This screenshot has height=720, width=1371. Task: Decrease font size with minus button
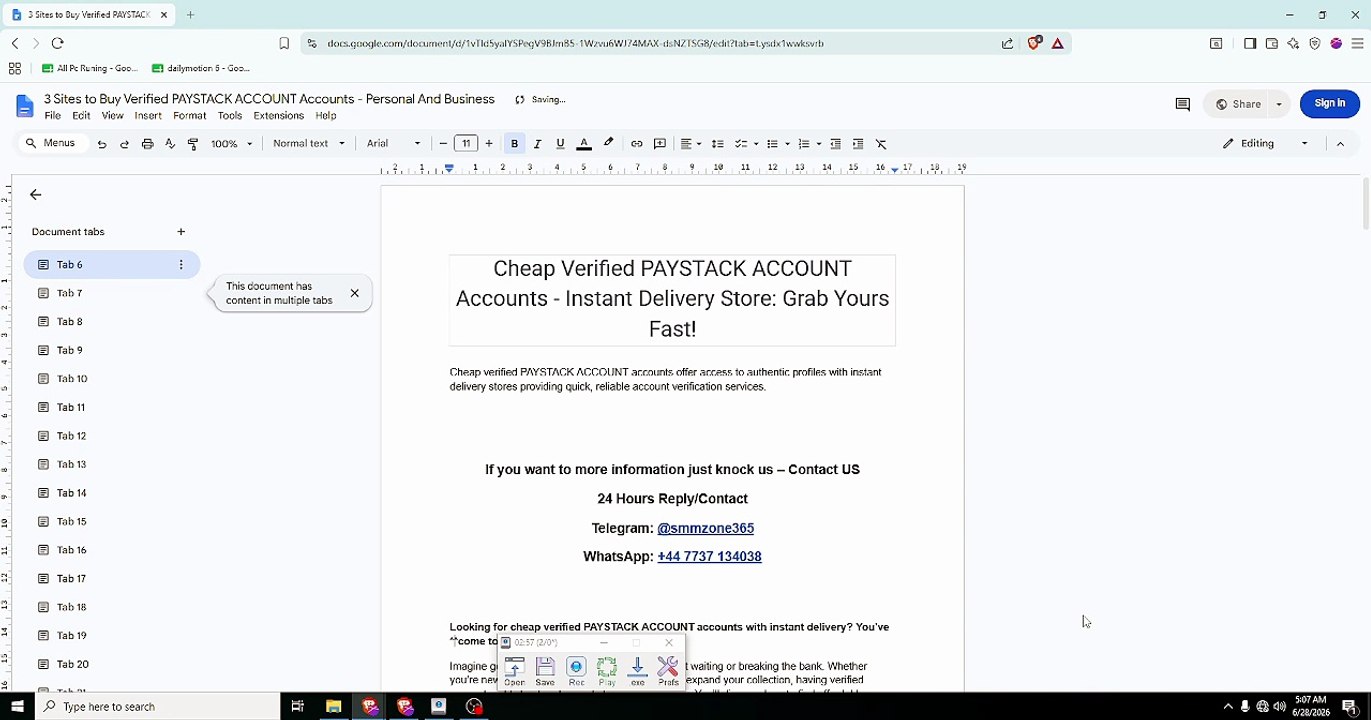pos(443,144)
